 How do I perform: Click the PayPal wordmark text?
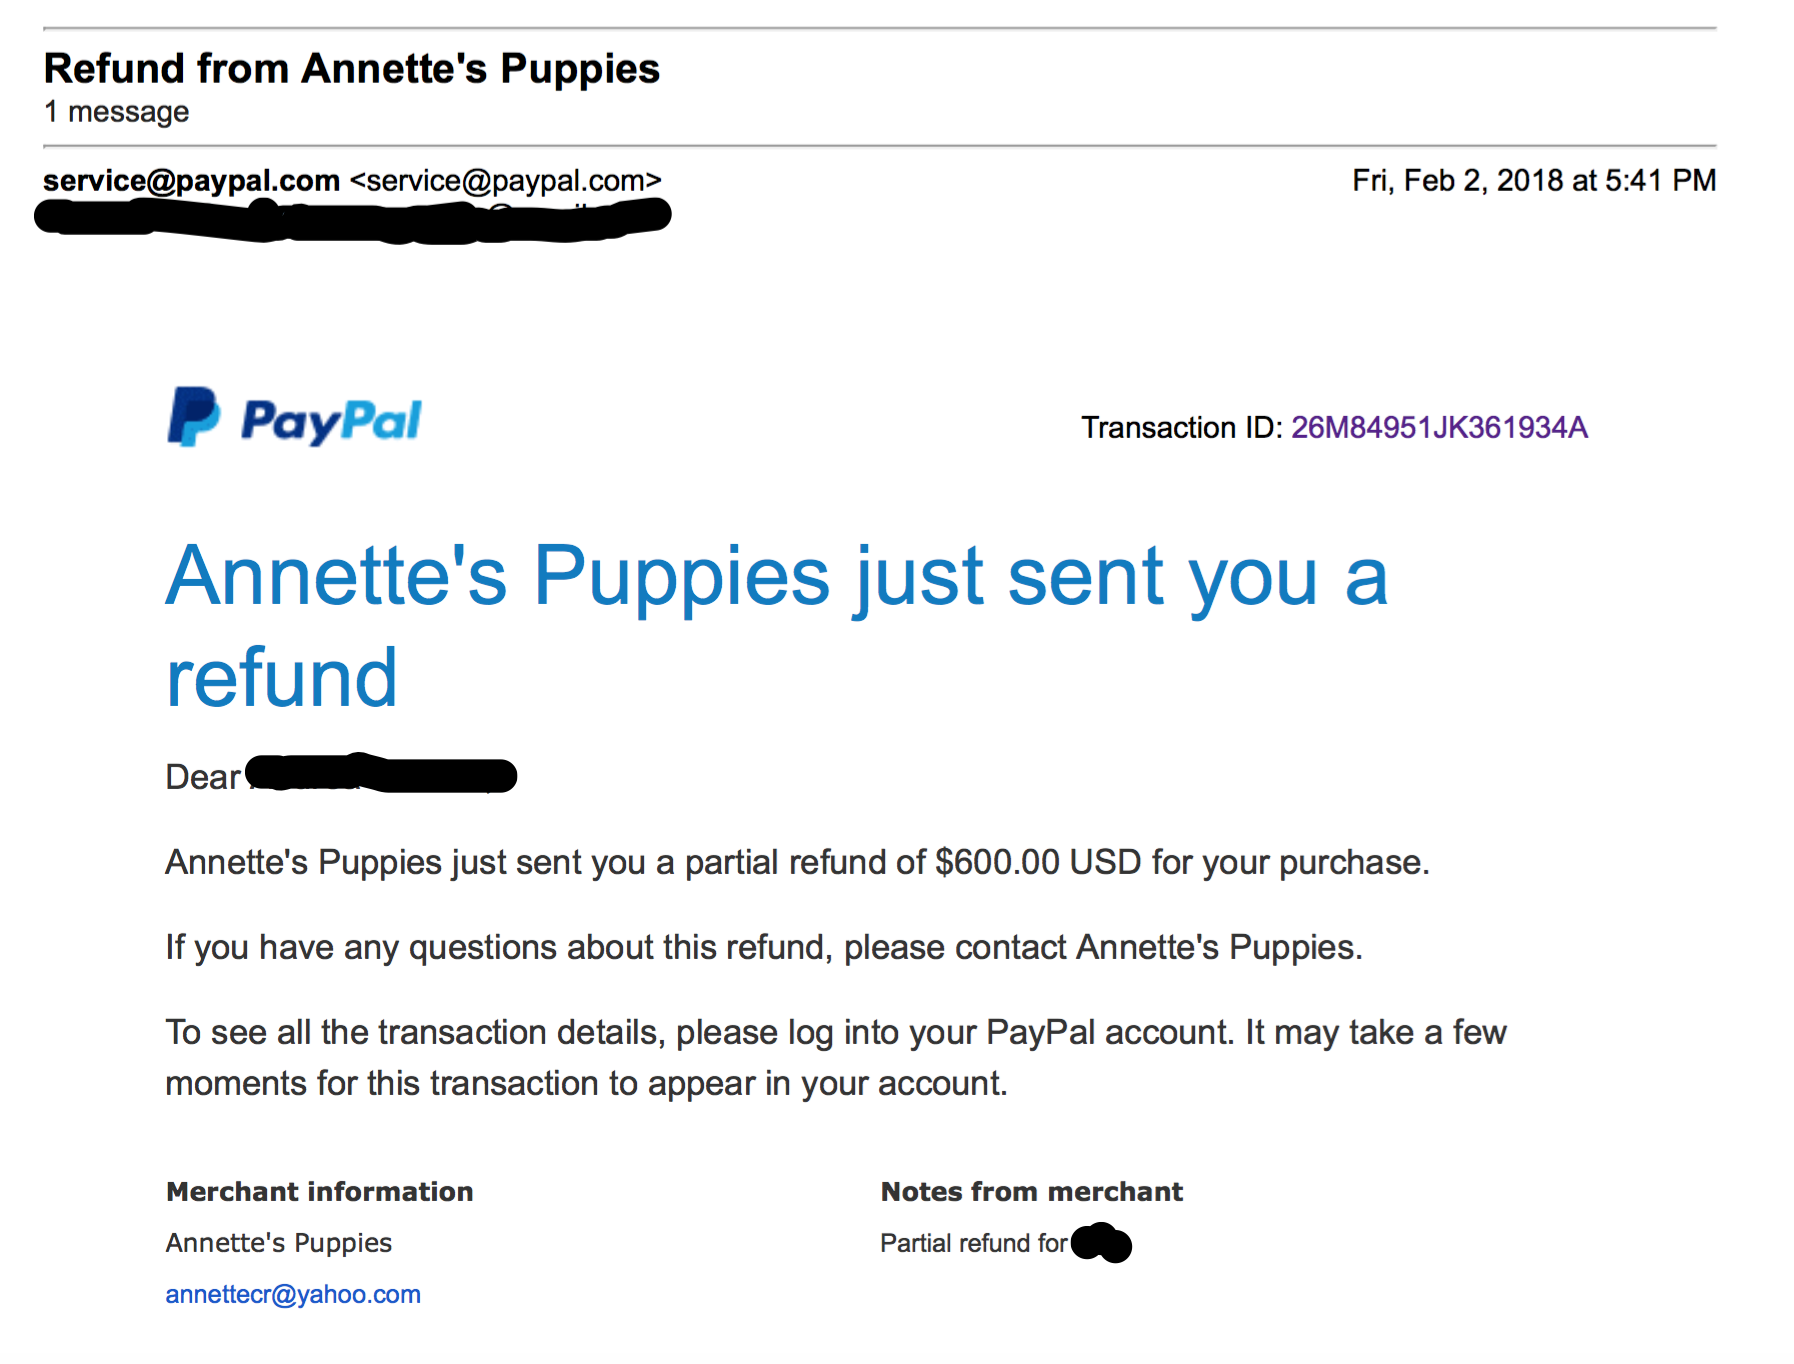click(x=331, y=421)
